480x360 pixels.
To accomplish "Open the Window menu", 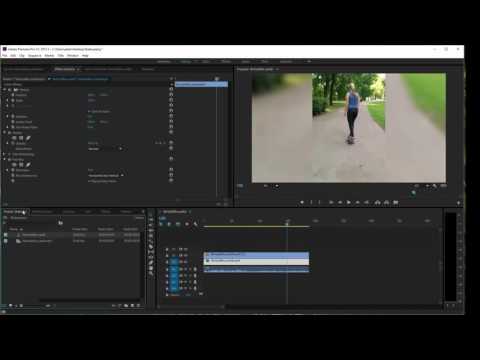I will [73, 55].
